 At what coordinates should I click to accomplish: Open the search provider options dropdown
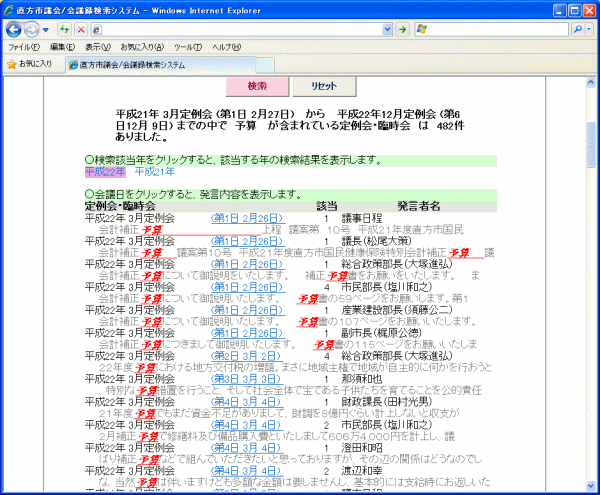click(x=589, y=29)
